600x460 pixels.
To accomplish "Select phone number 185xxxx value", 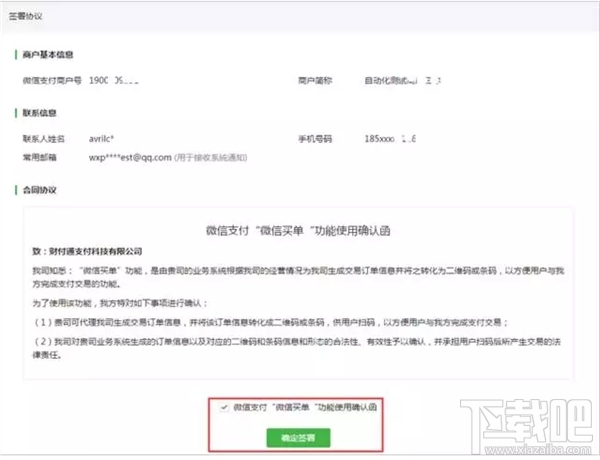I will tap(390, 139).
